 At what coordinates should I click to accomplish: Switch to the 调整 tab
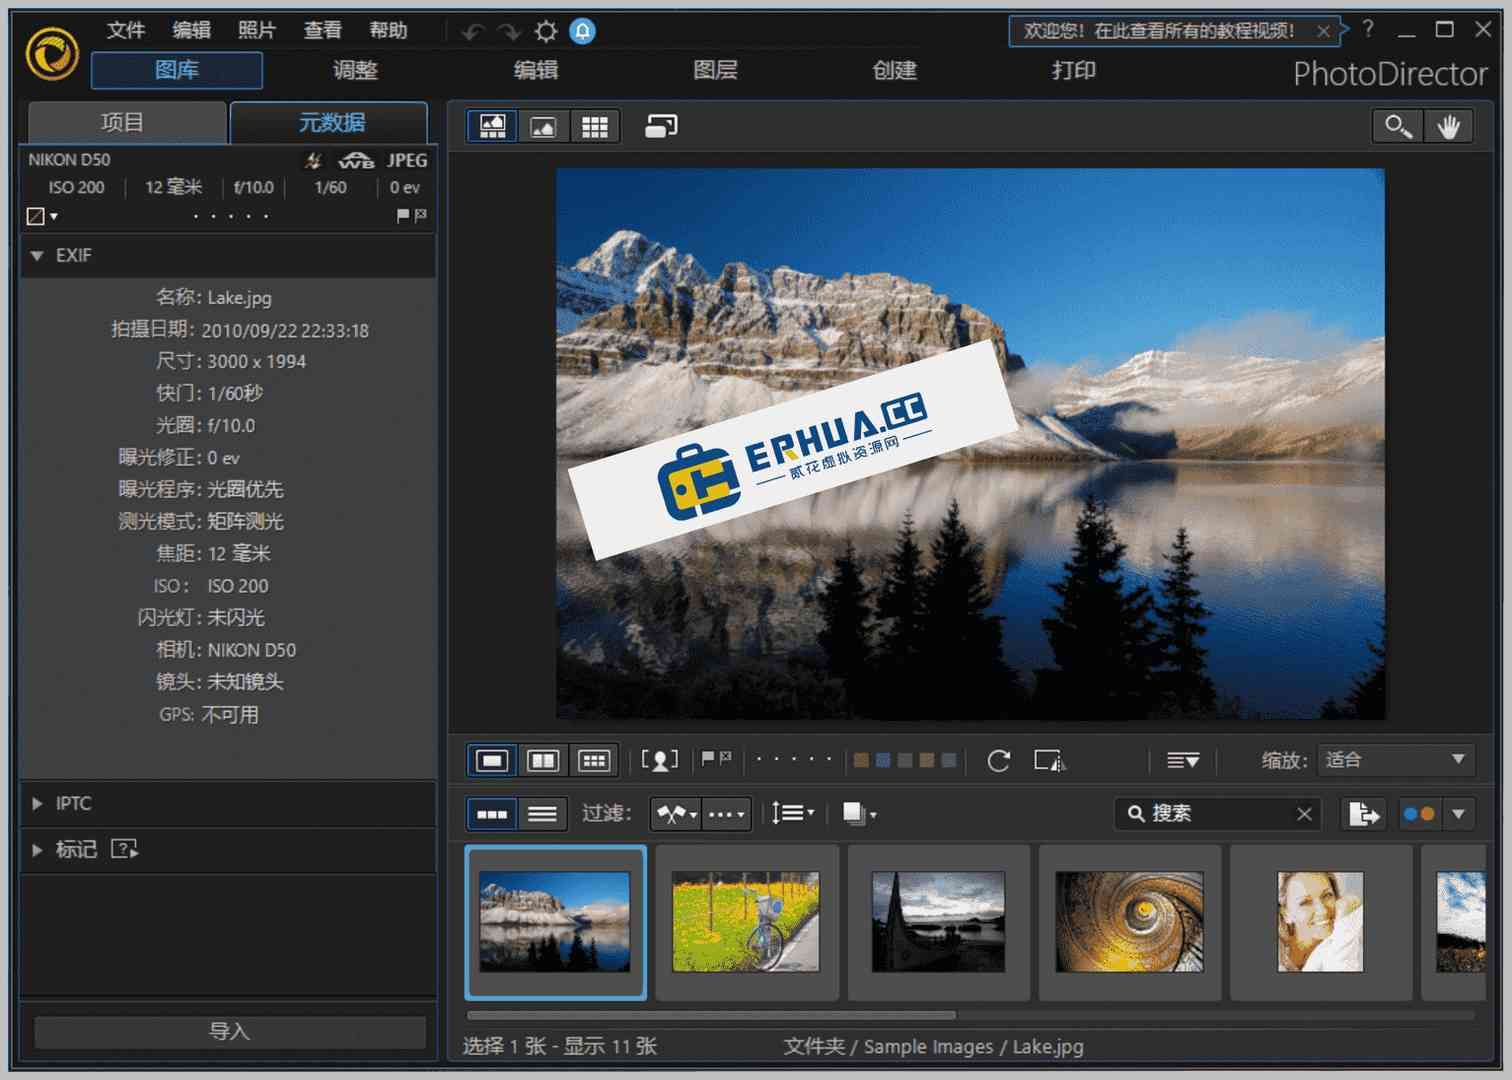coord(356,70)
